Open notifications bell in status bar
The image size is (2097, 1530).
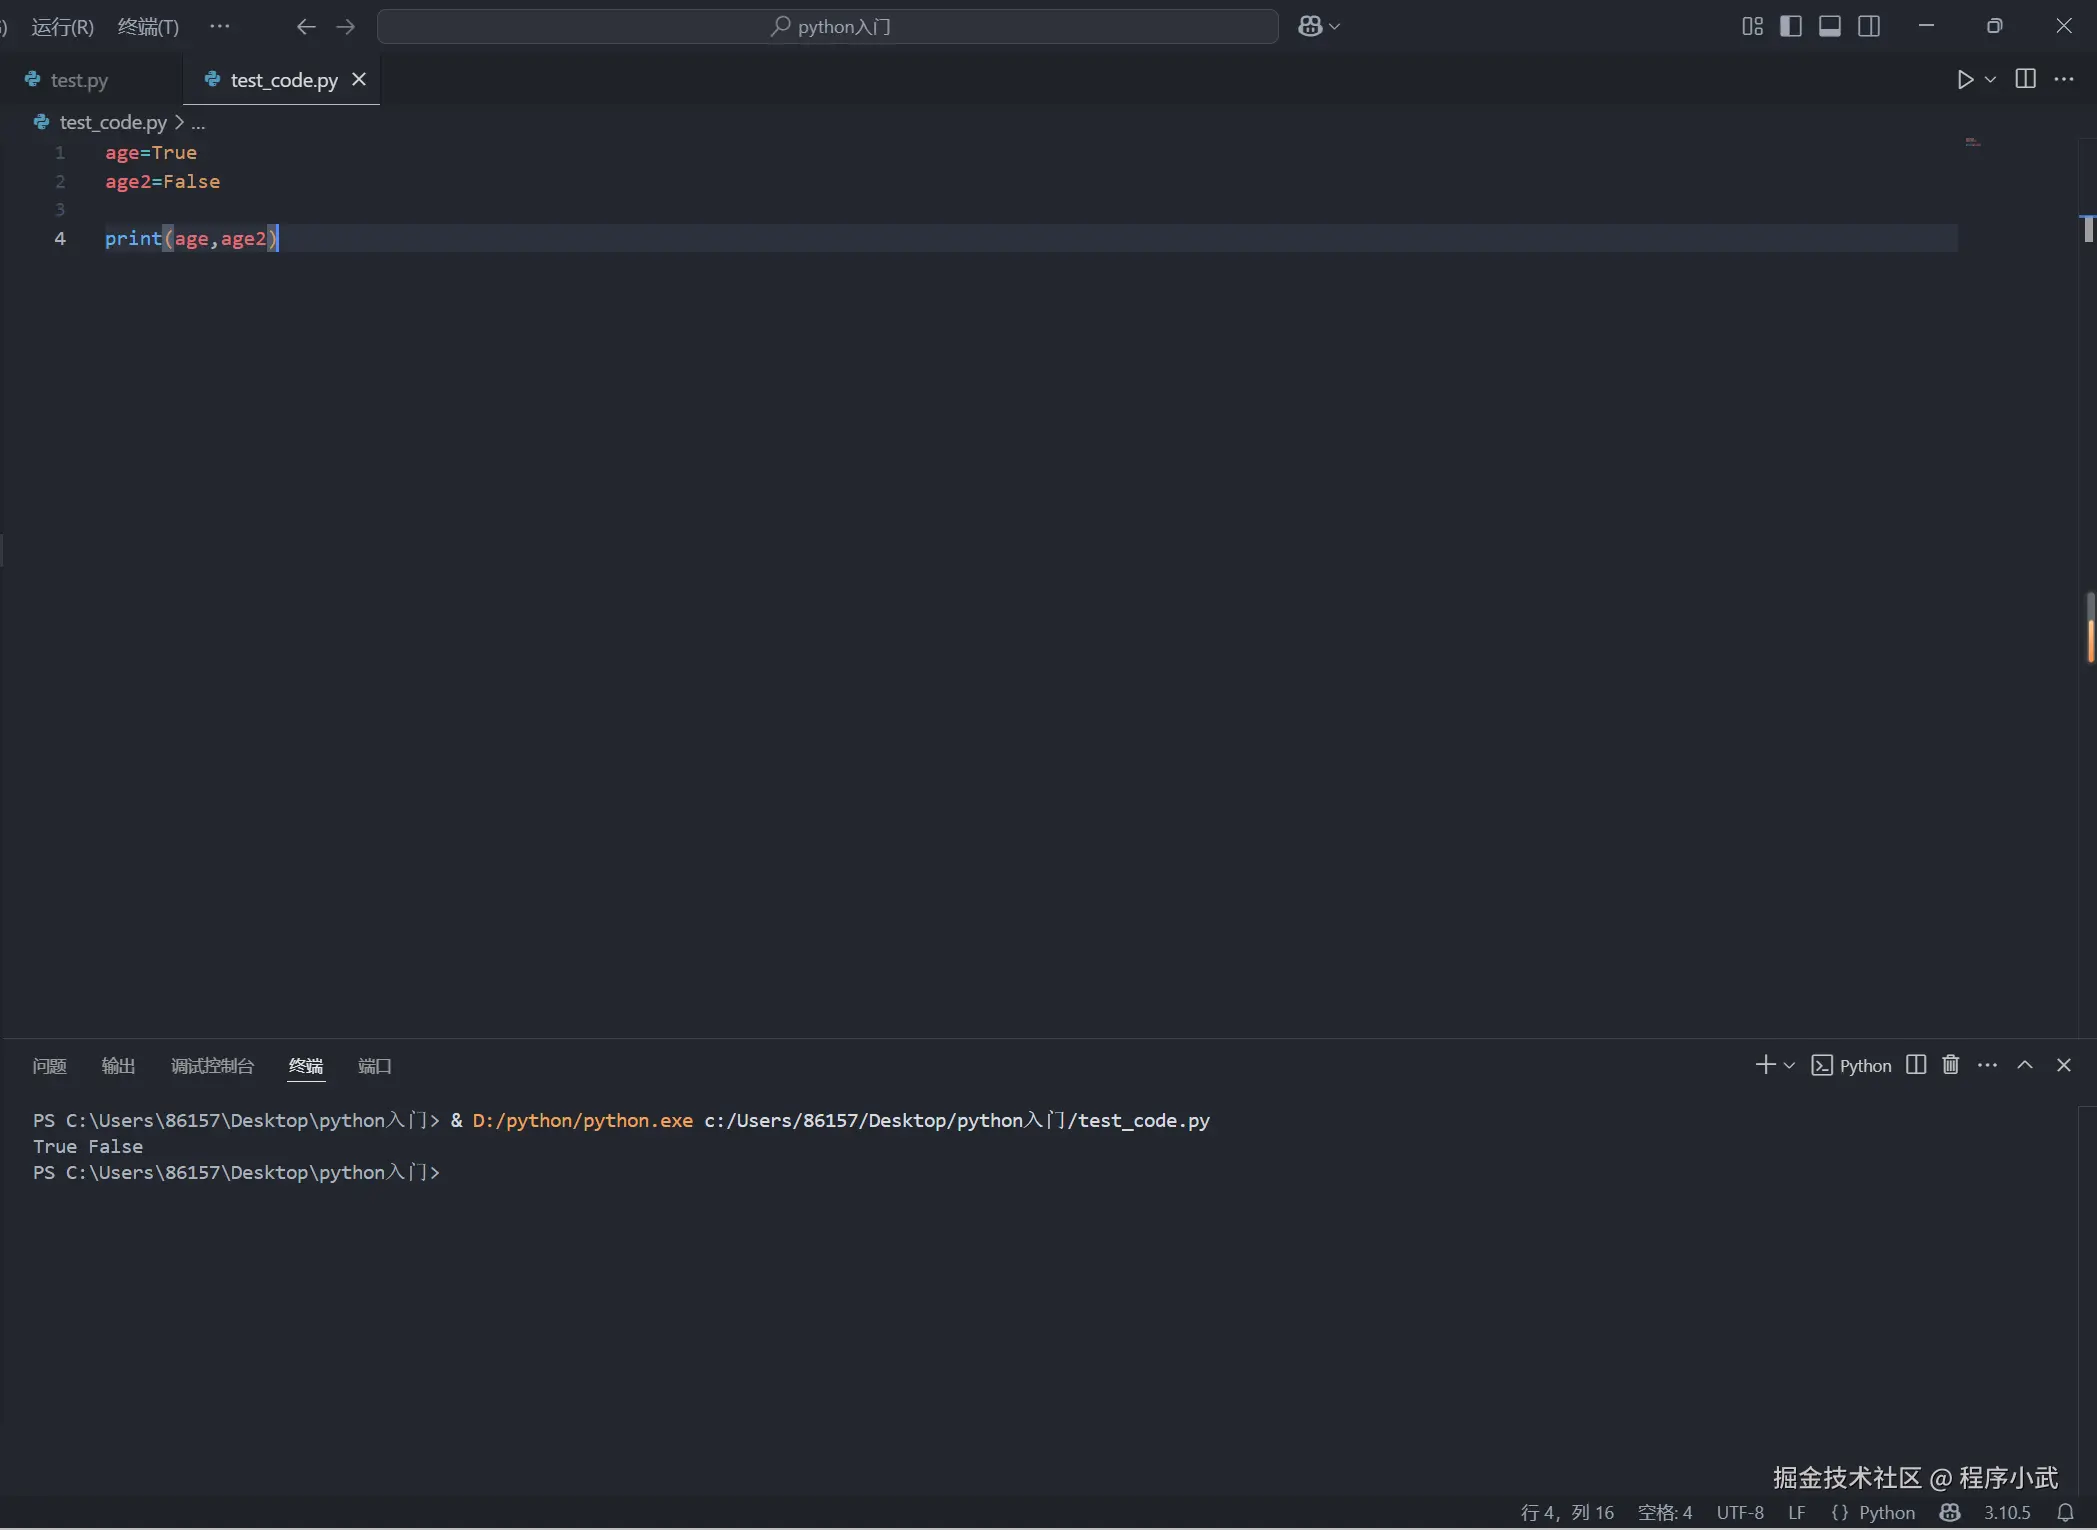coord(2065,1512)
